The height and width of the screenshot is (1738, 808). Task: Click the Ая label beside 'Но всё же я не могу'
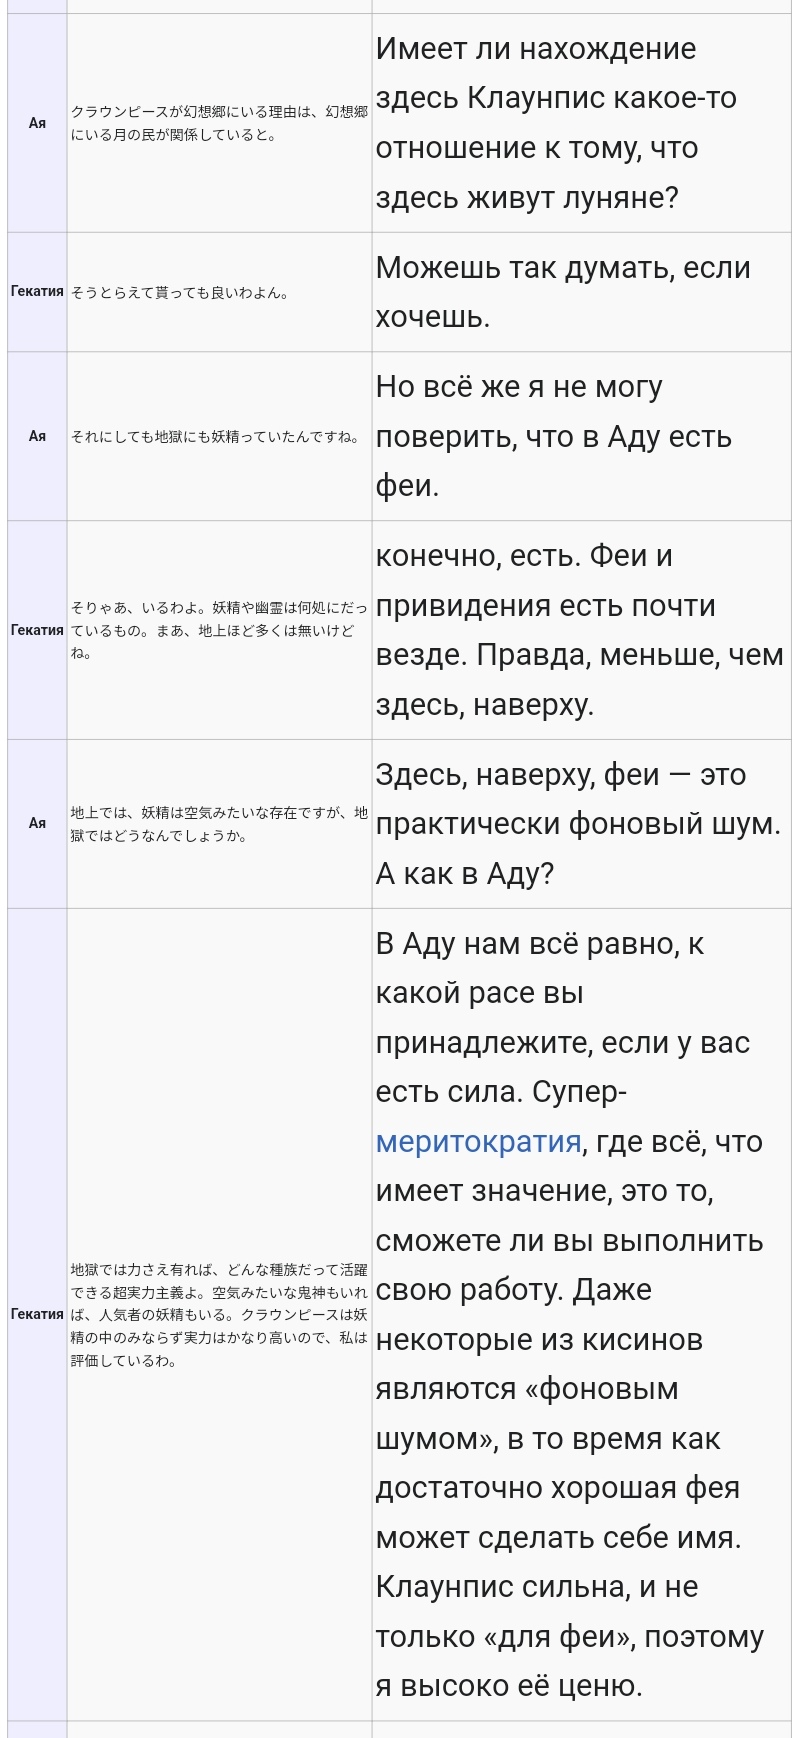(x=37, y=436)
